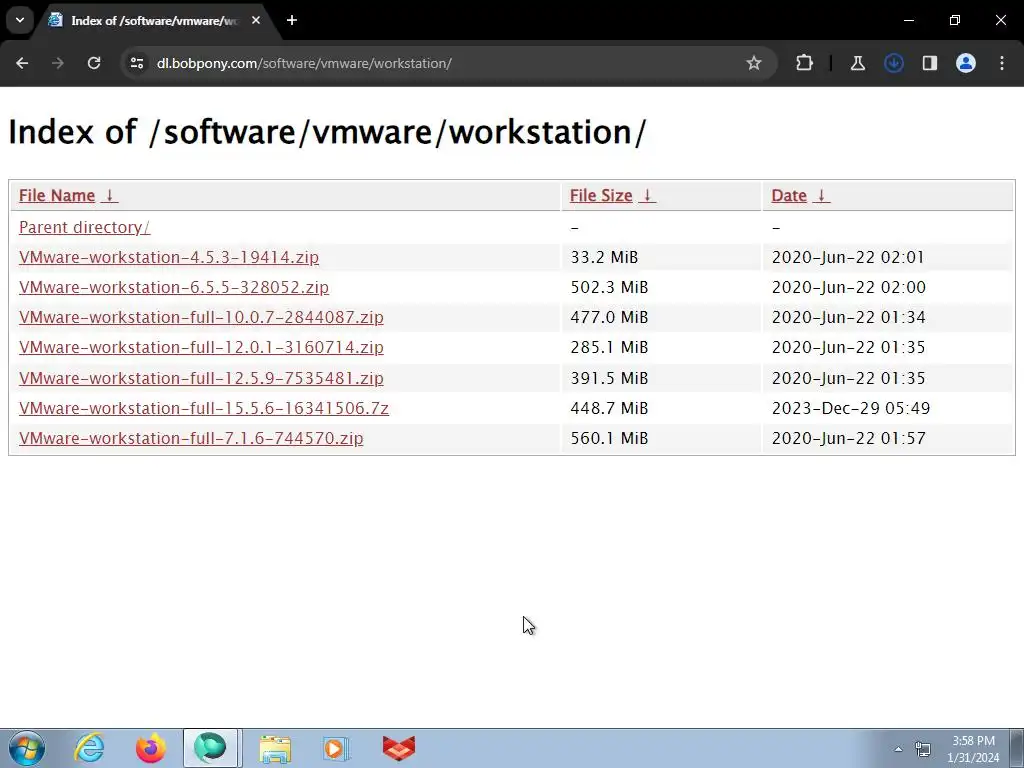Image resolution: width=1024 pixels, height=768 pixels.
Task: Select the 2020-Jun-22 02:01 date cell
Action: [888, 257]
